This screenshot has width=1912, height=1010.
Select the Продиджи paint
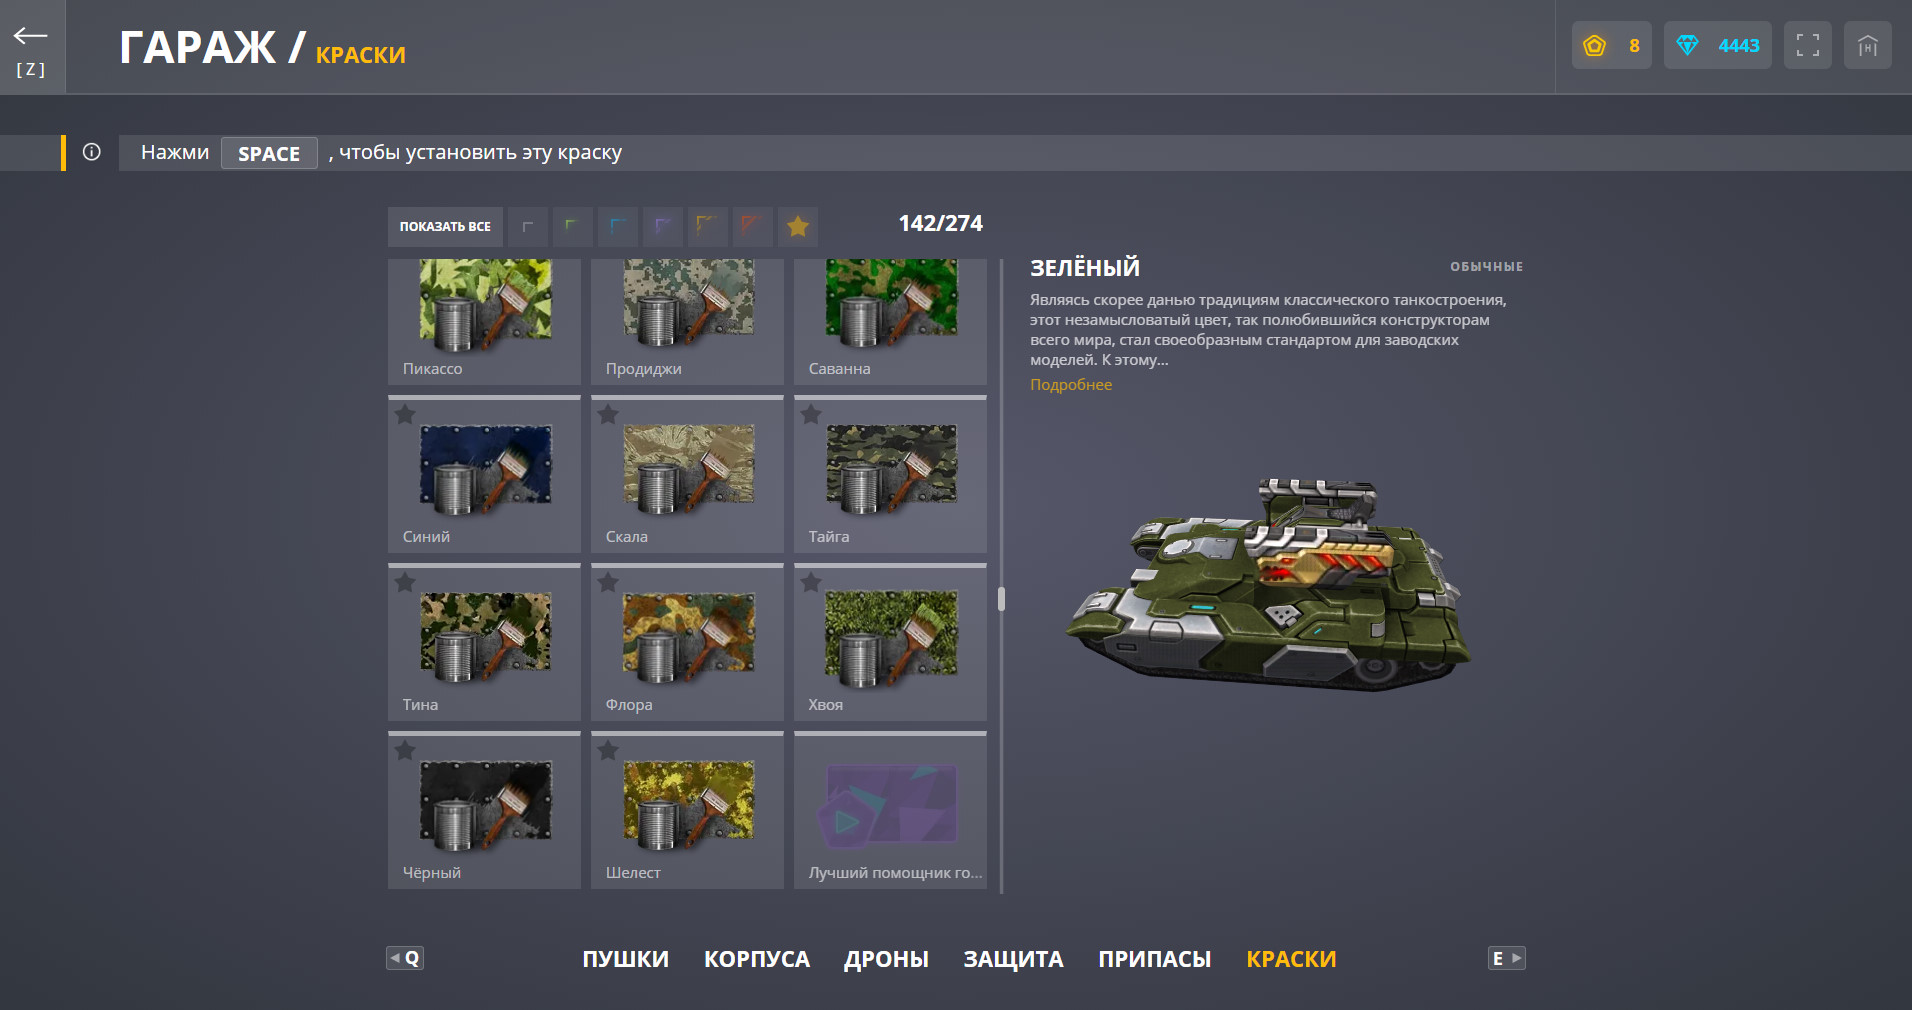click(x=687, y=322)
